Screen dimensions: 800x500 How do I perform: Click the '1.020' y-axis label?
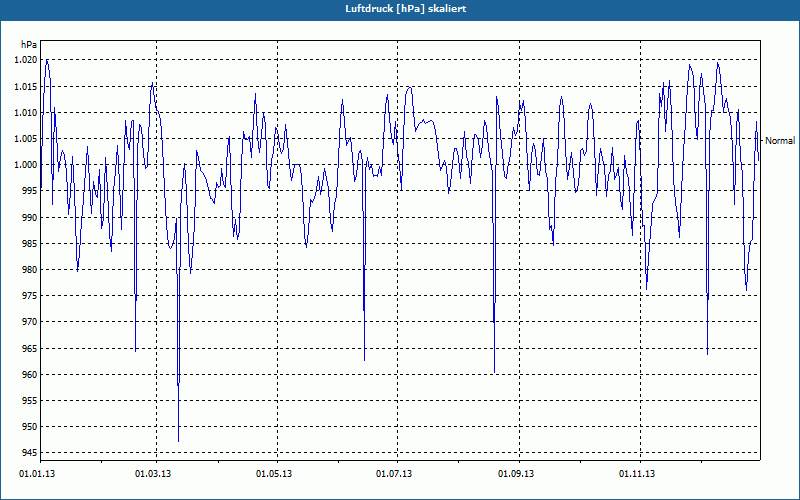point(26,60)
